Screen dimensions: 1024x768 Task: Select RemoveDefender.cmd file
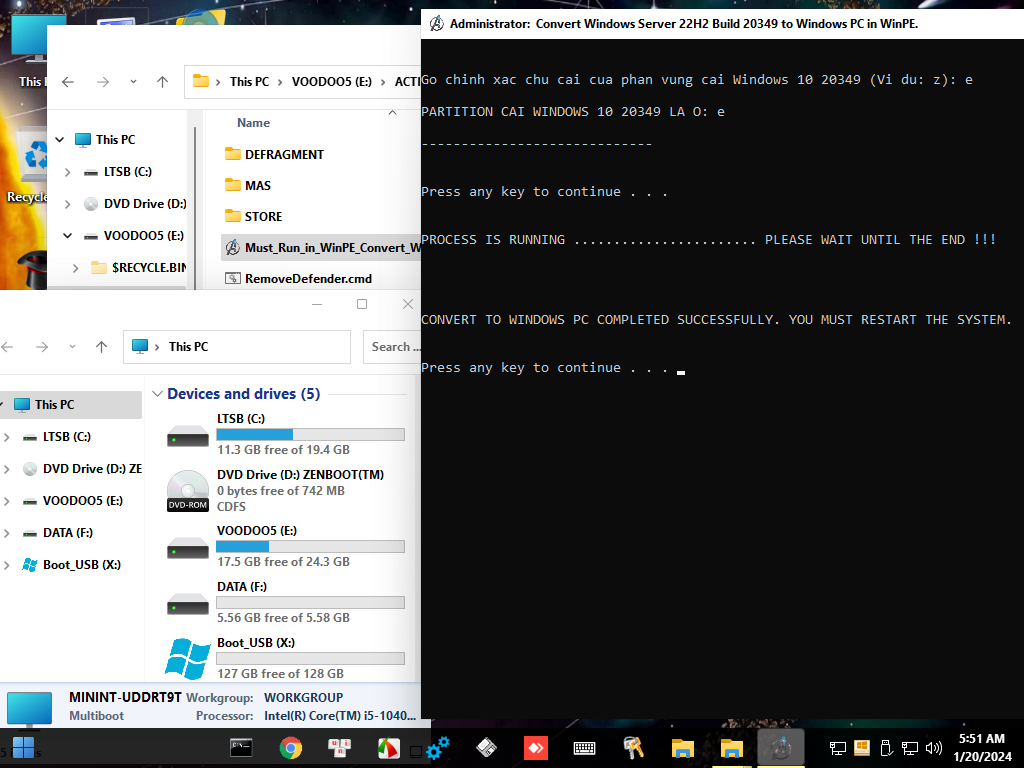click(298, 279)
